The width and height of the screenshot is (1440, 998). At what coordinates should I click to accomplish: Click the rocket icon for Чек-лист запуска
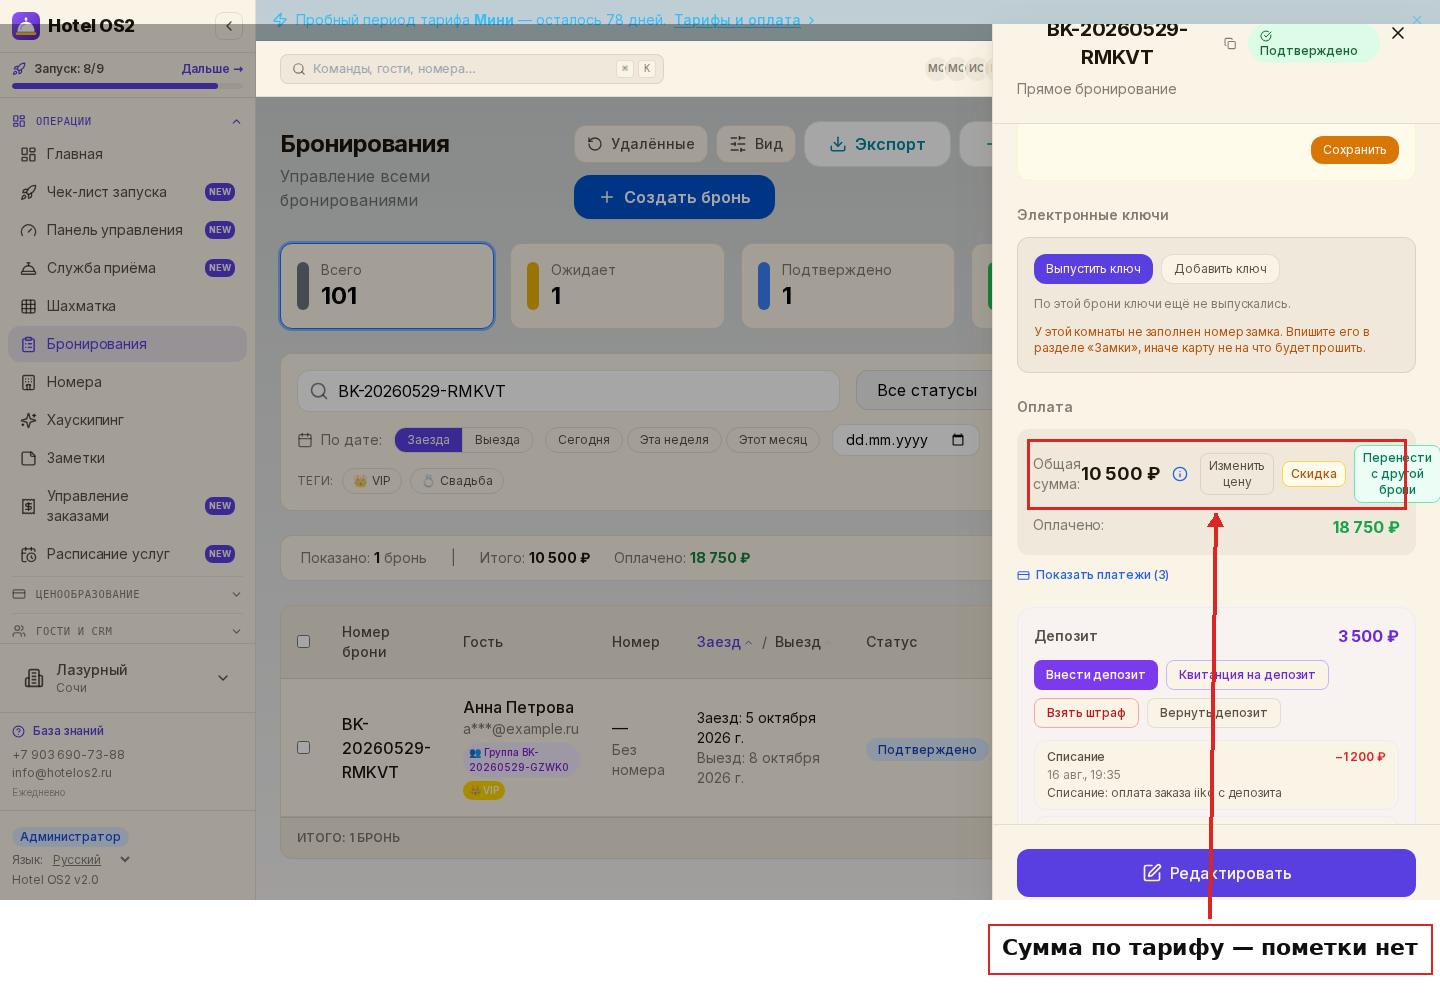[29, 192]
